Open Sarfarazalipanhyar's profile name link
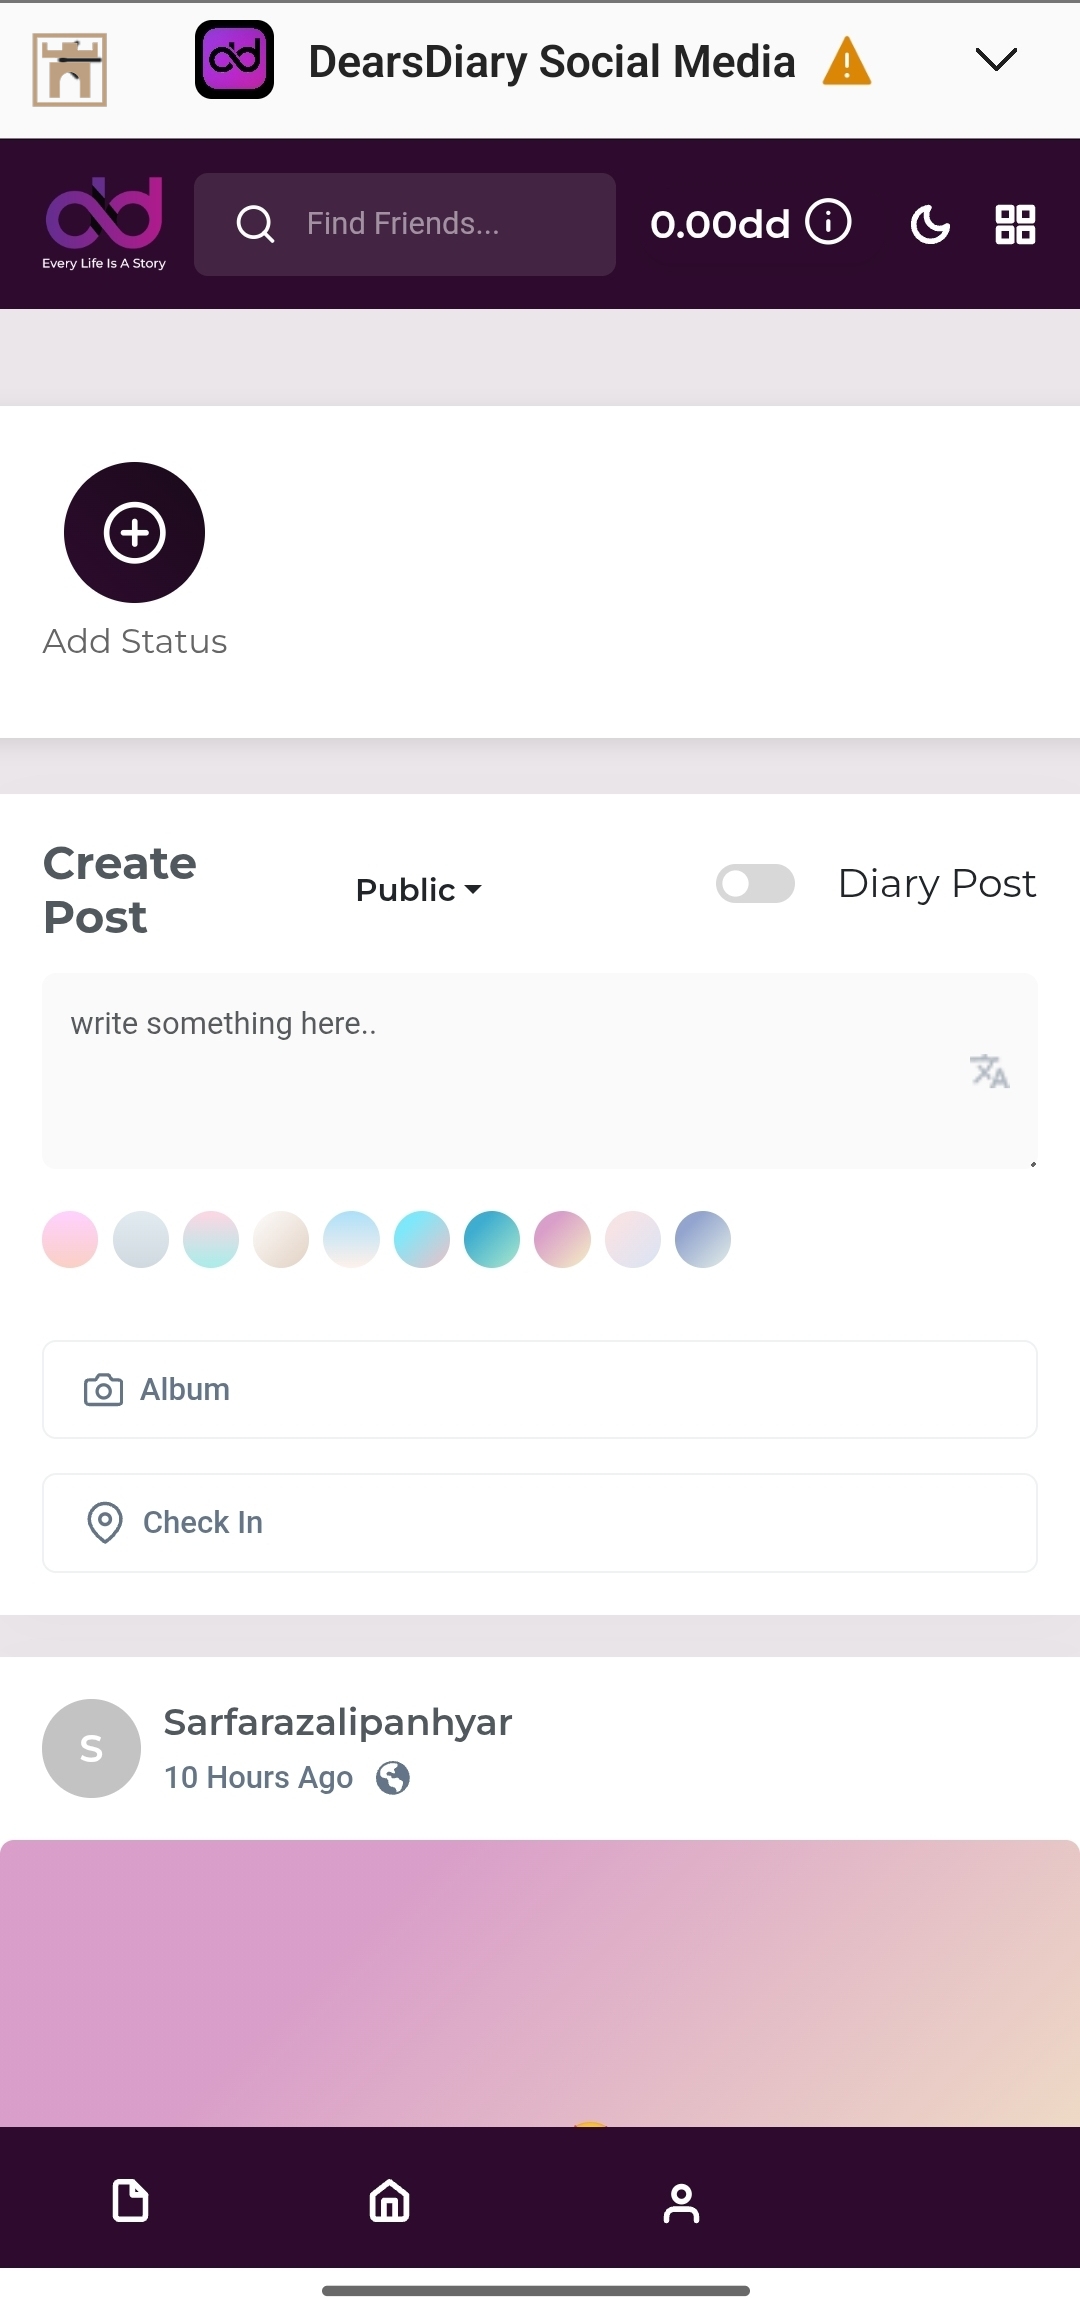1080x2313 pixels. (x=337, y=1722)
